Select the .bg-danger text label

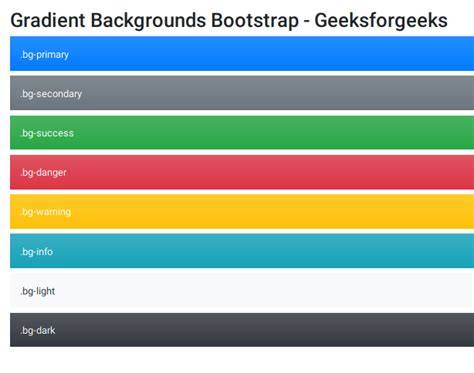click(x=43, y=173)
